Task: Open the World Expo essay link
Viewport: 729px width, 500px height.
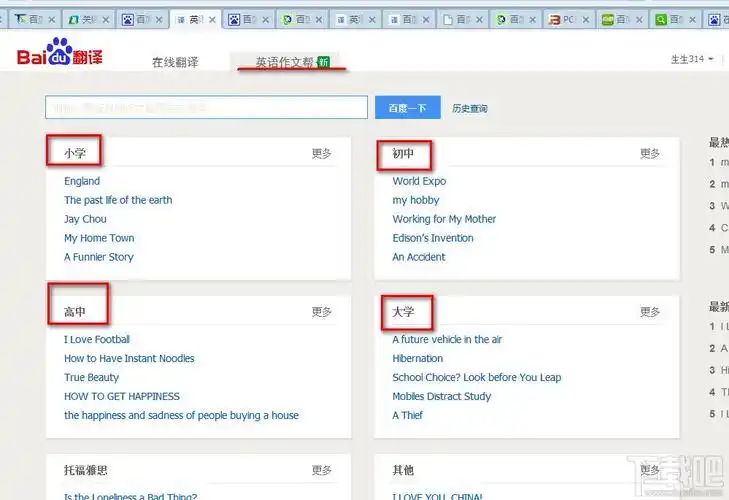Action: point(419,181)
